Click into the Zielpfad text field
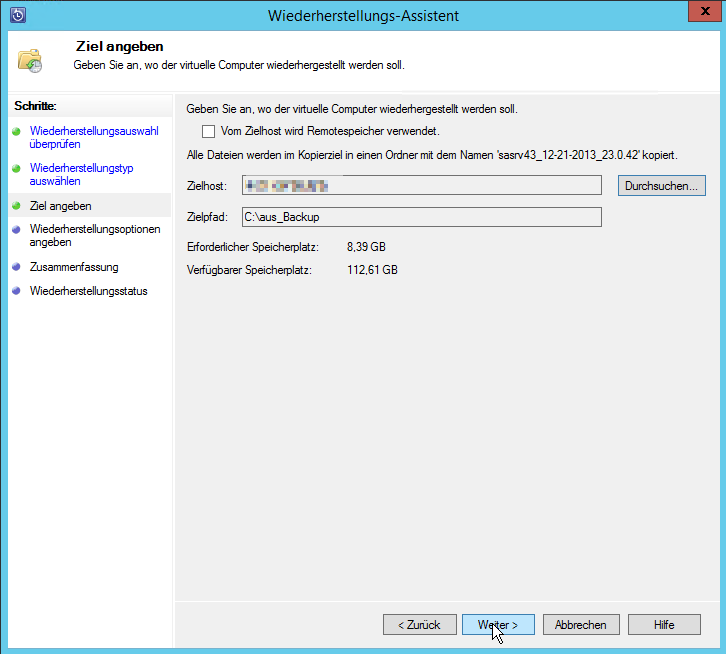726x654 pixels. pos(421,217)
